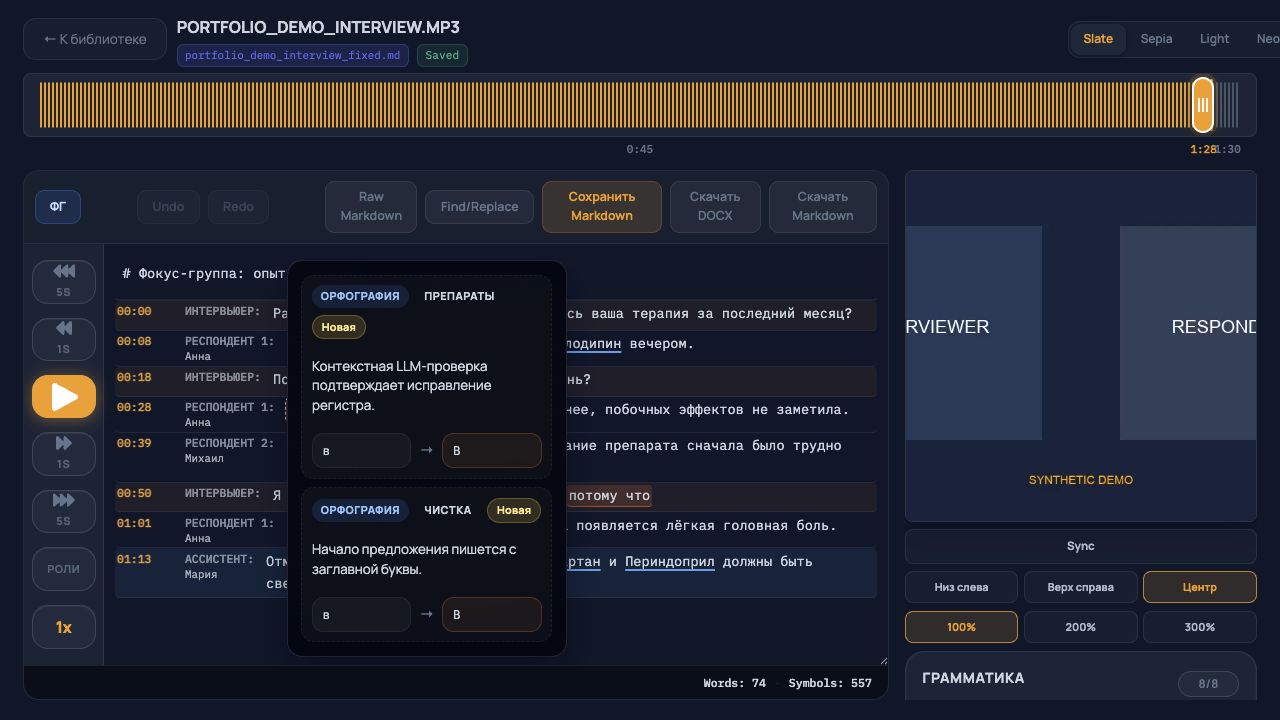Click the Redo button
Screen dimensions: 1280x720
point(238,207)
